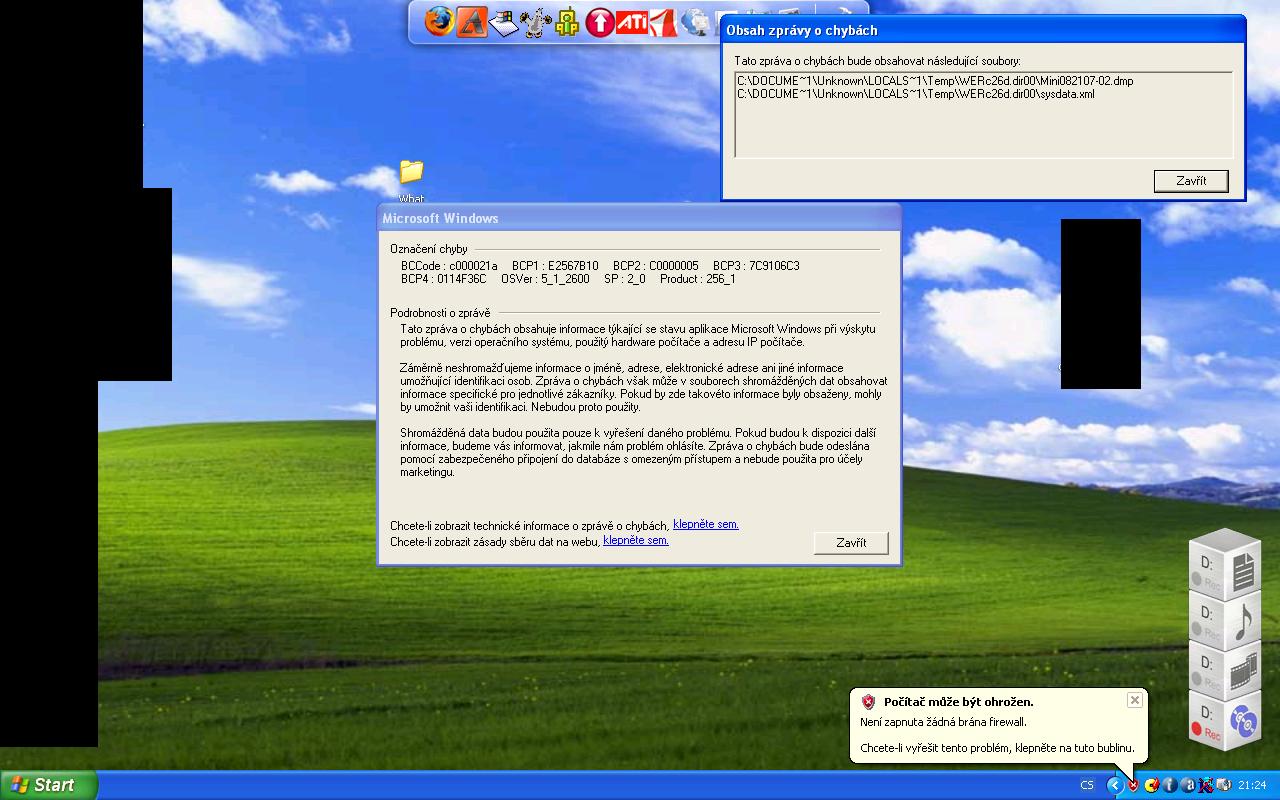Click the shield icon in the firewall balloon
This screenshot has height=800, width=1280.
[x=868, y=702]
